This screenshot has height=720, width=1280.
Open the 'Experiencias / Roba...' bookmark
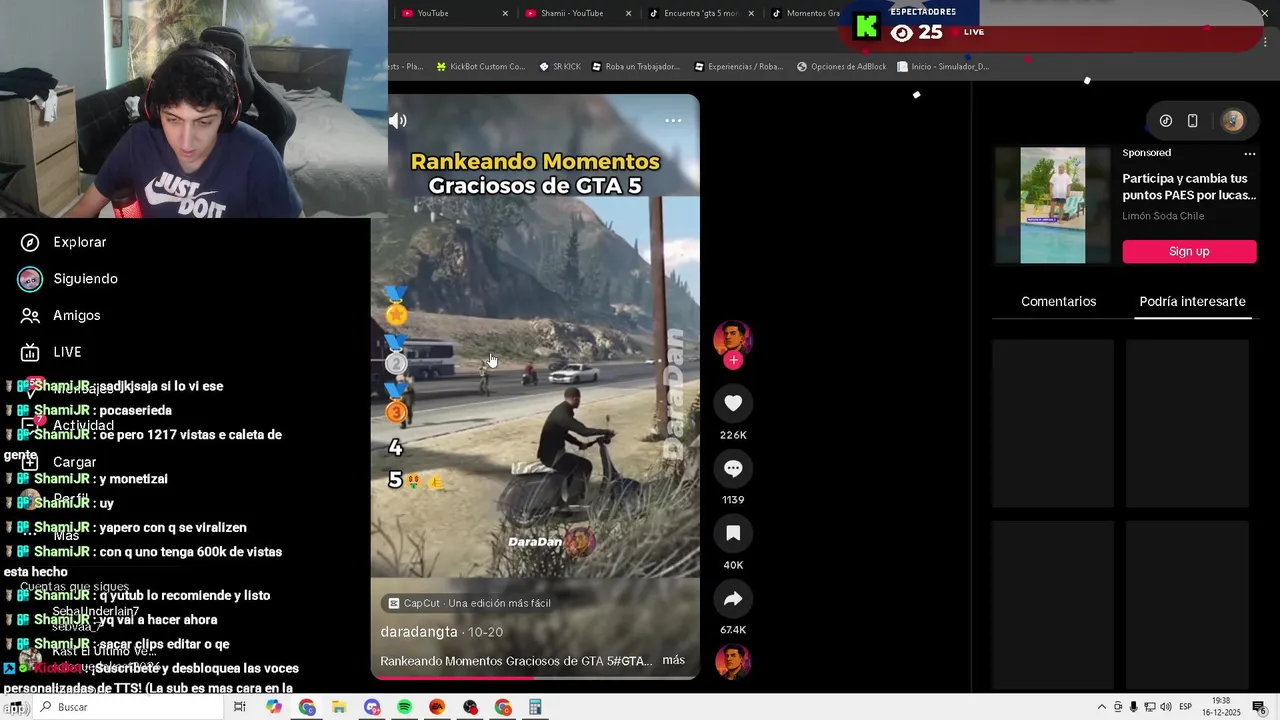(x=738, y=67)
